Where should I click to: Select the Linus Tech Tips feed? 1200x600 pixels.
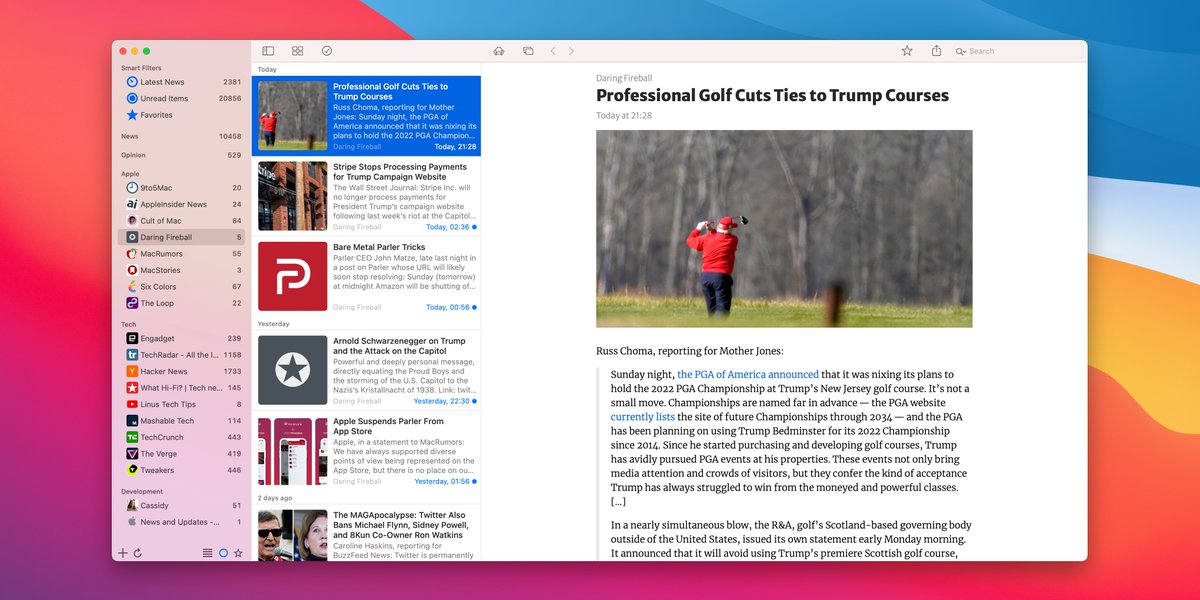point(183,404)
